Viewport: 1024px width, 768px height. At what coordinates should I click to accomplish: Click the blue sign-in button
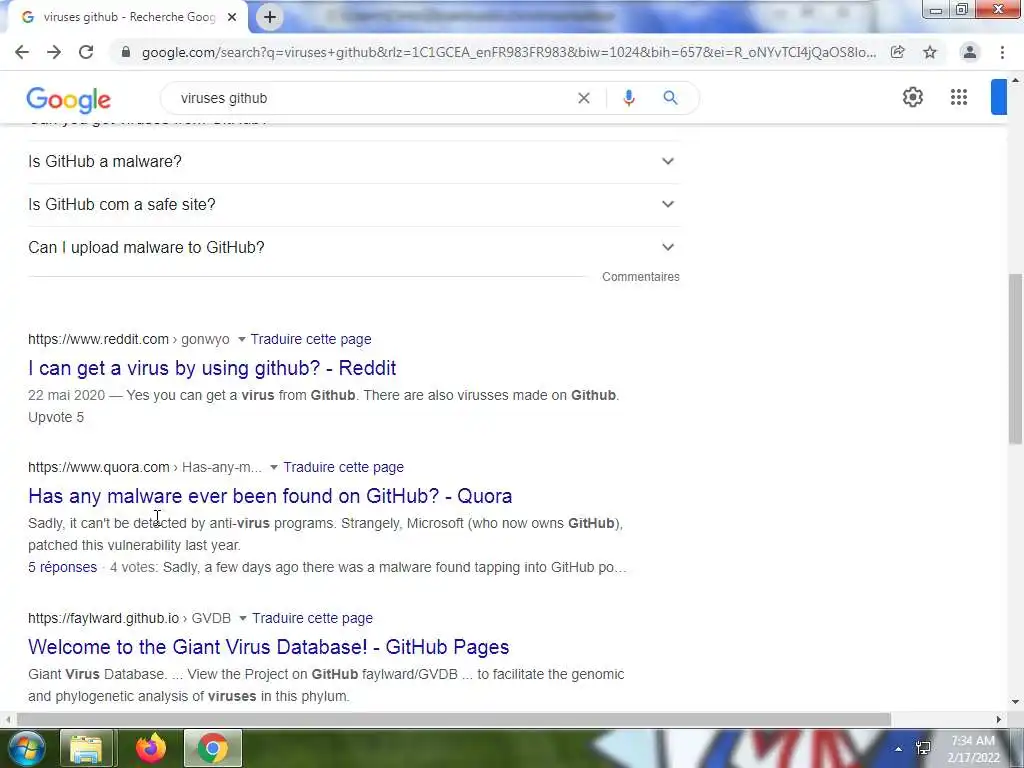[x=999, y=97]
